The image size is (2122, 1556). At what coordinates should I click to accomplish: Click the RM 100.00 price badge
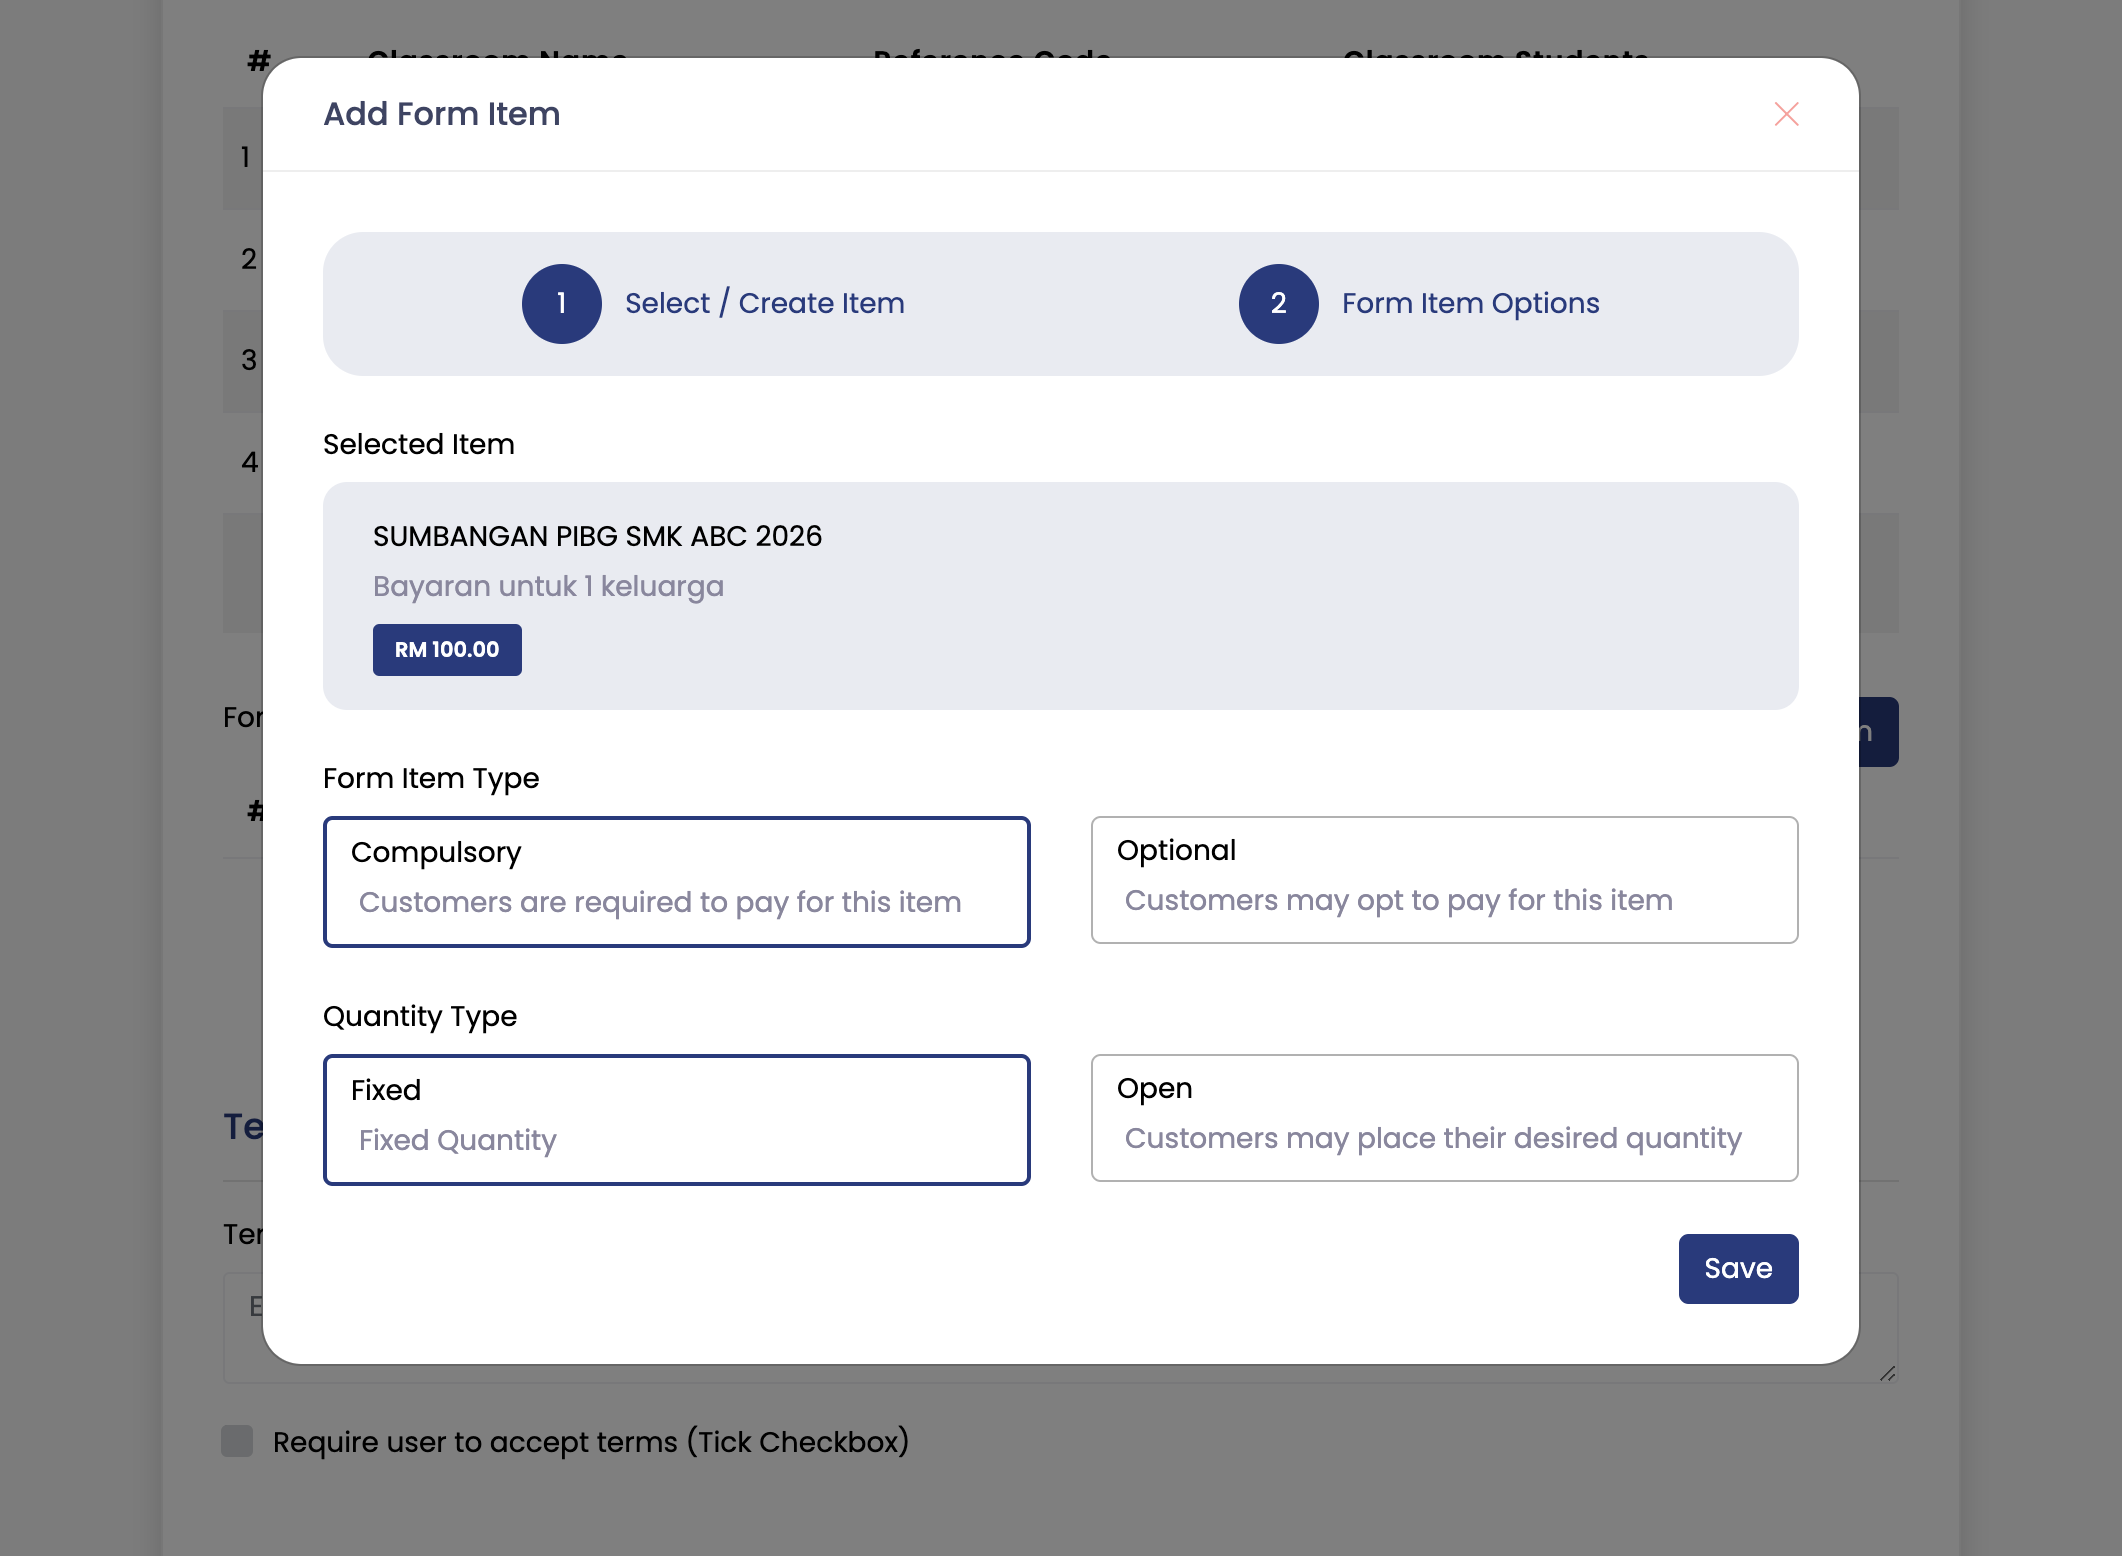pyautogui.click(x=447, y=650)
